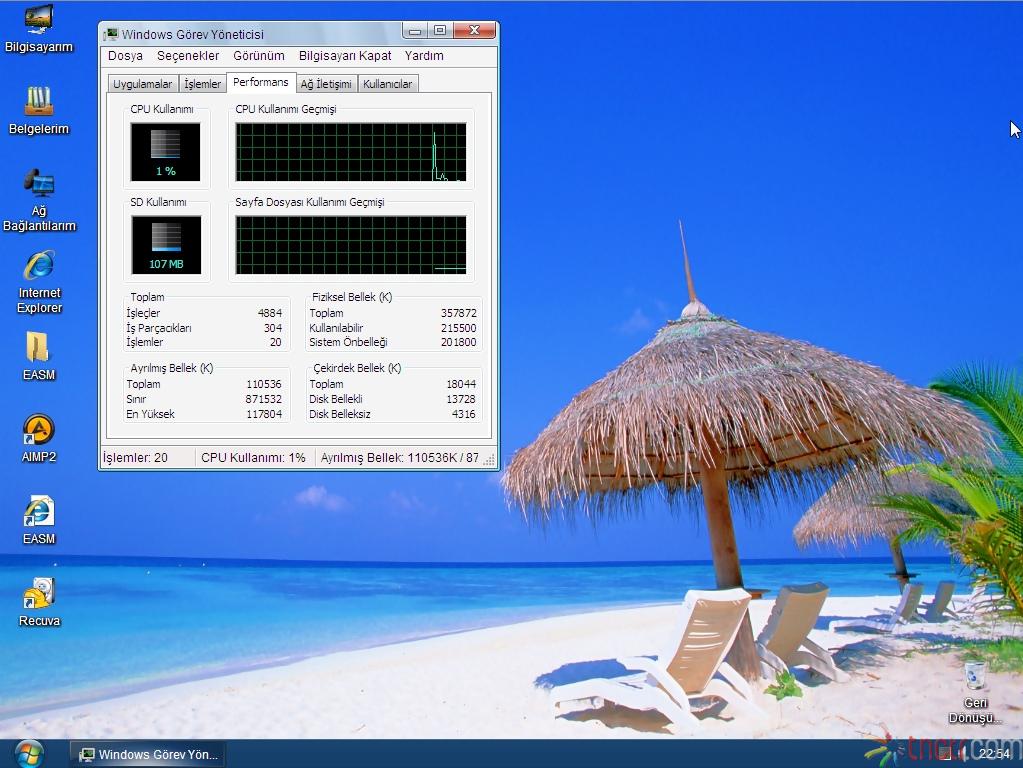The width and height of the screenshot is (1023, 768).
Task: Open the Bilgisayarım desktop icon
Action: pos(38,29)
